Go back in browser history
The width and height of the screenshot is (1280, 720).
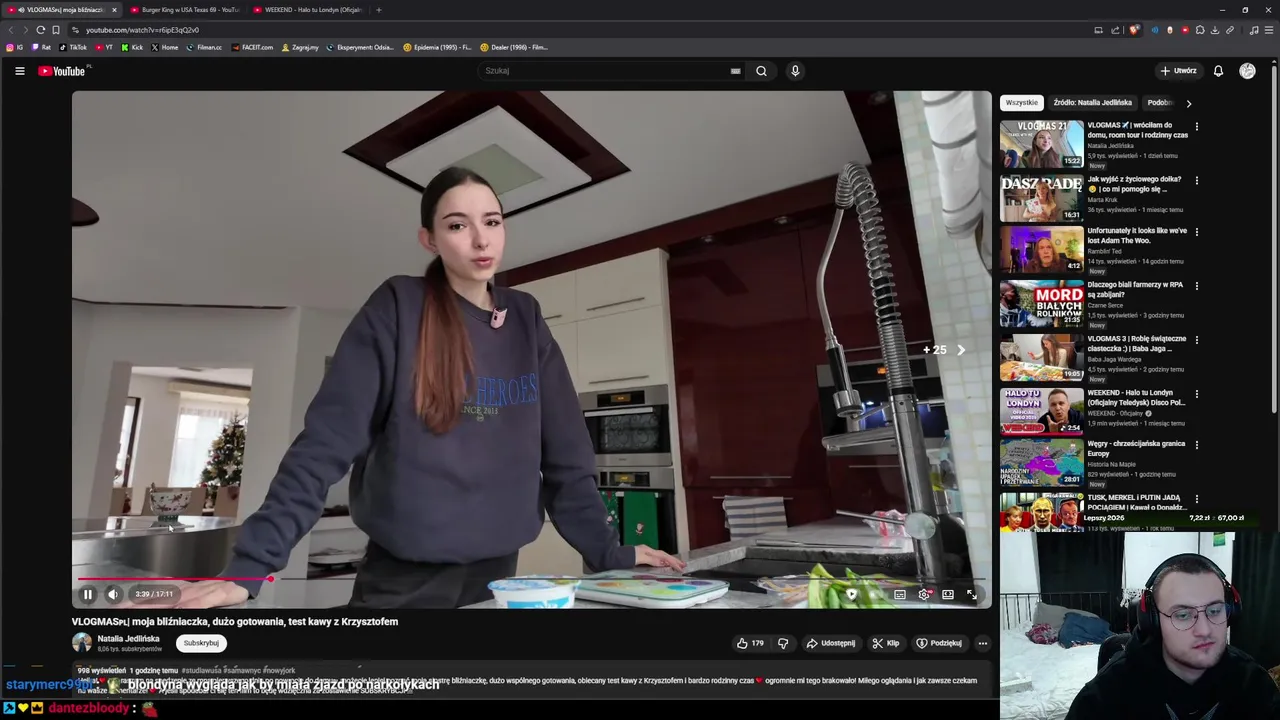(11, 30)
